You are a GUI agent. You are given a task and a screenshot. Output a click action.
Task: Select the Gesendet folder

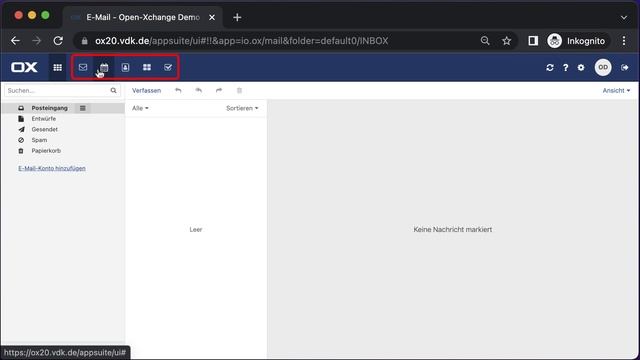point(44,129)
